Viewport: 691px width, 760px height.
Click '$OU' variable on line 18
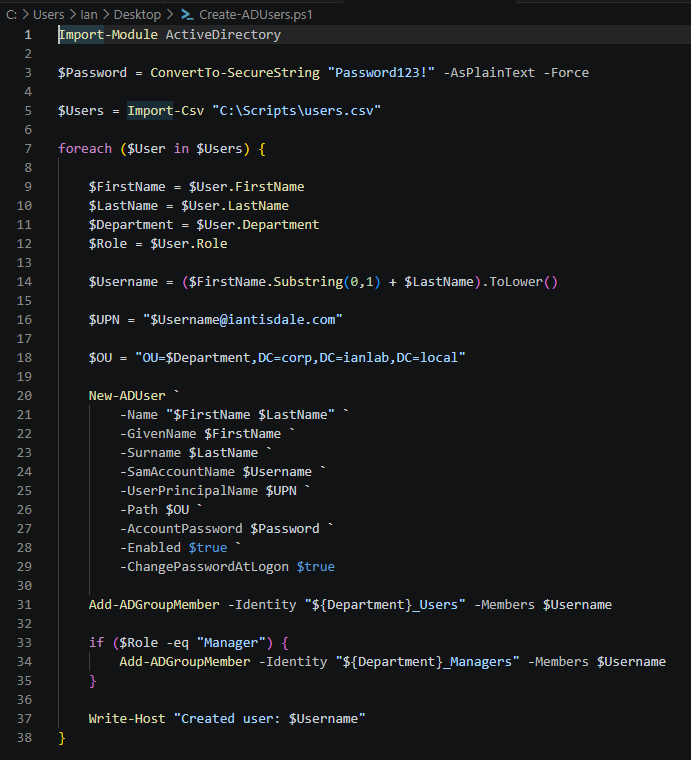pyautogui.click(x=100, y=358)
